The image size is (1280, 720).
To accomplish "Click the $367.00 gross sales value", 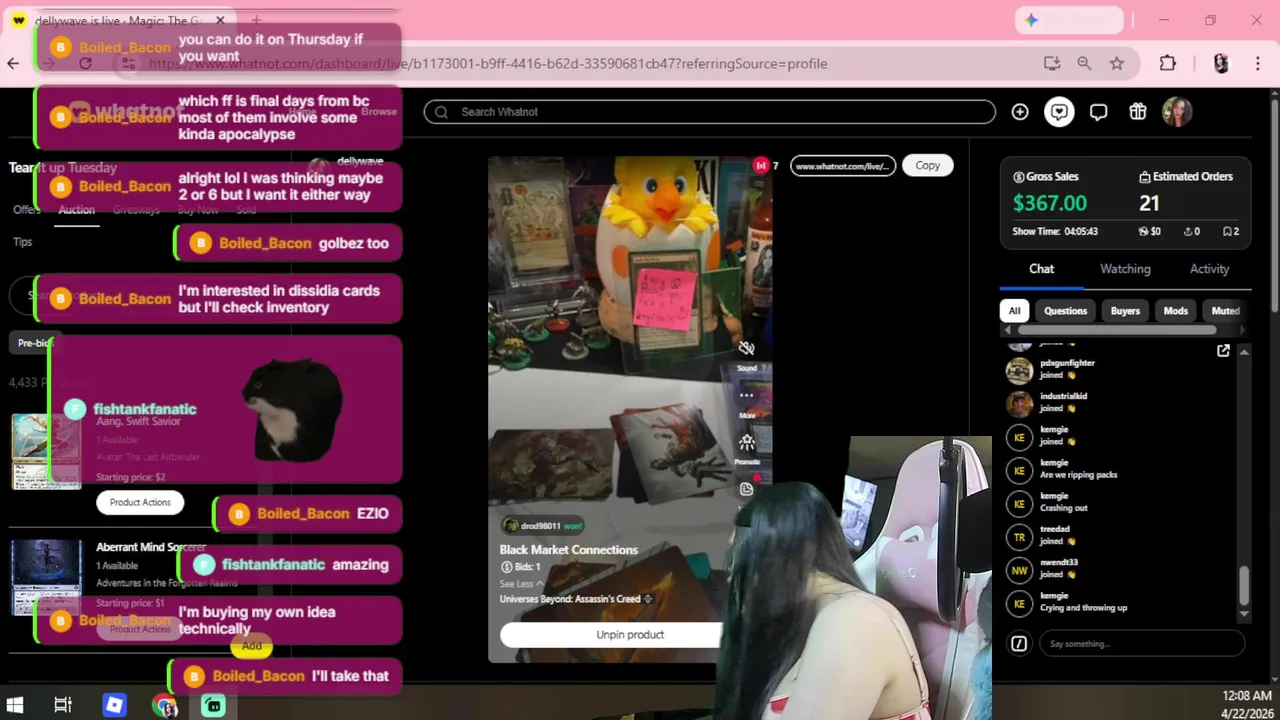I will [1049, 204].
